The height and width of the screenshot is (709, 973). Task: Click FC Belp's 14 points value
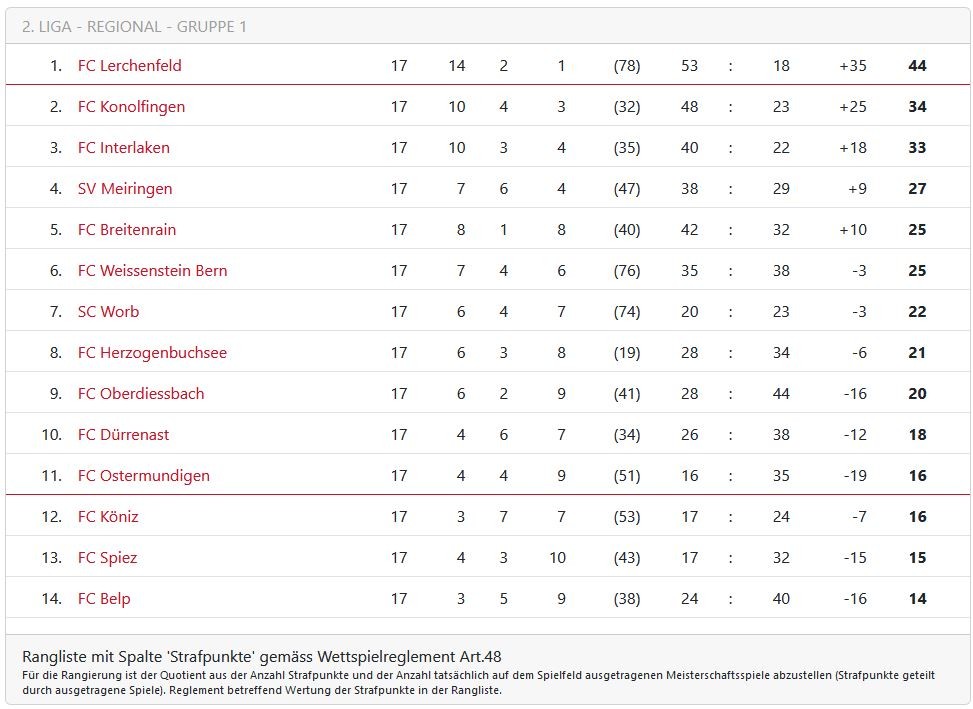click(x=917, y=599)
